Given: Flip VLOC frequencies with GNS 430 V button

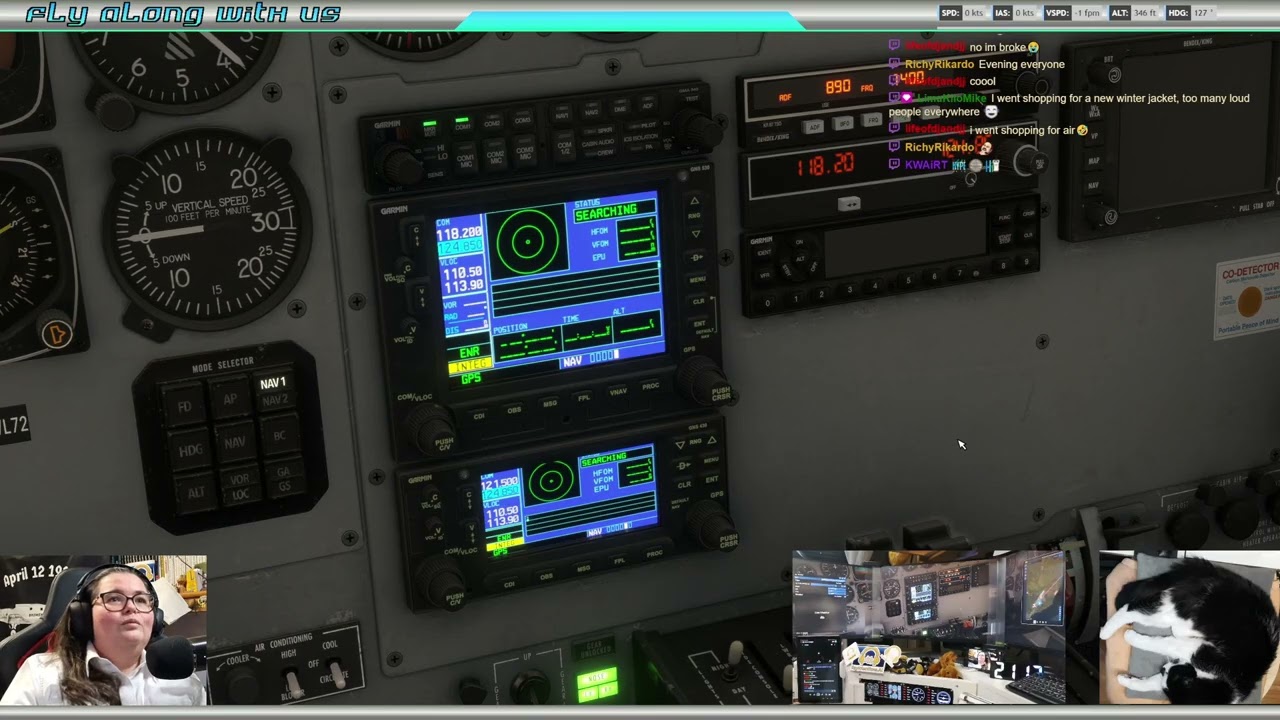Looking at the screenshot, I should pyautogui.click(x=472, y=532).
